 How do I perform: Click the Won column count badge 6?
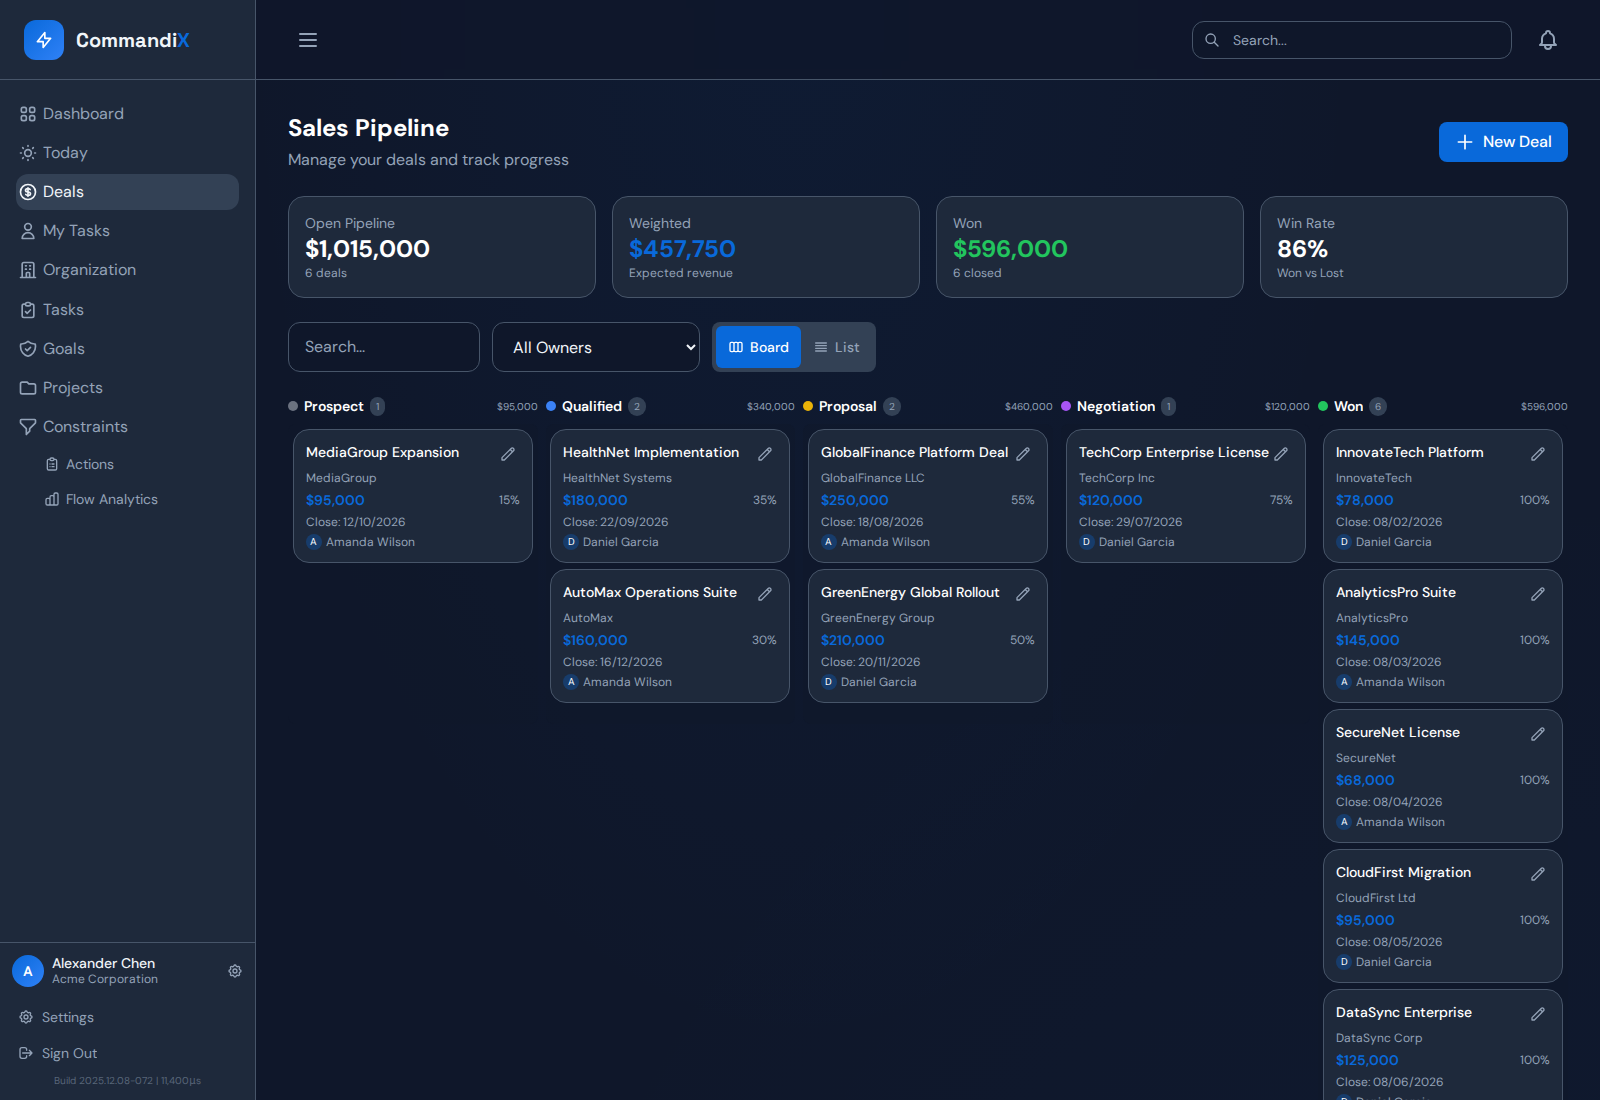click(1378, 406)
